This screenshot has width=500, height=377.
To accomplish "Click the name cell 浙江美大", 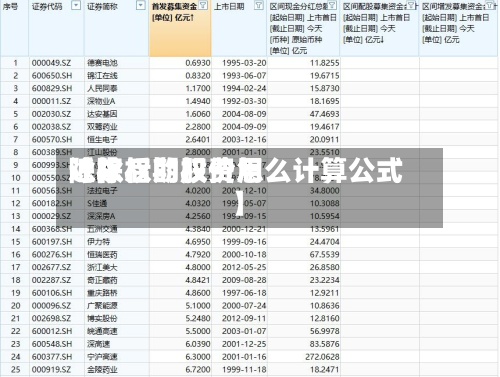I will click(102, 267).
